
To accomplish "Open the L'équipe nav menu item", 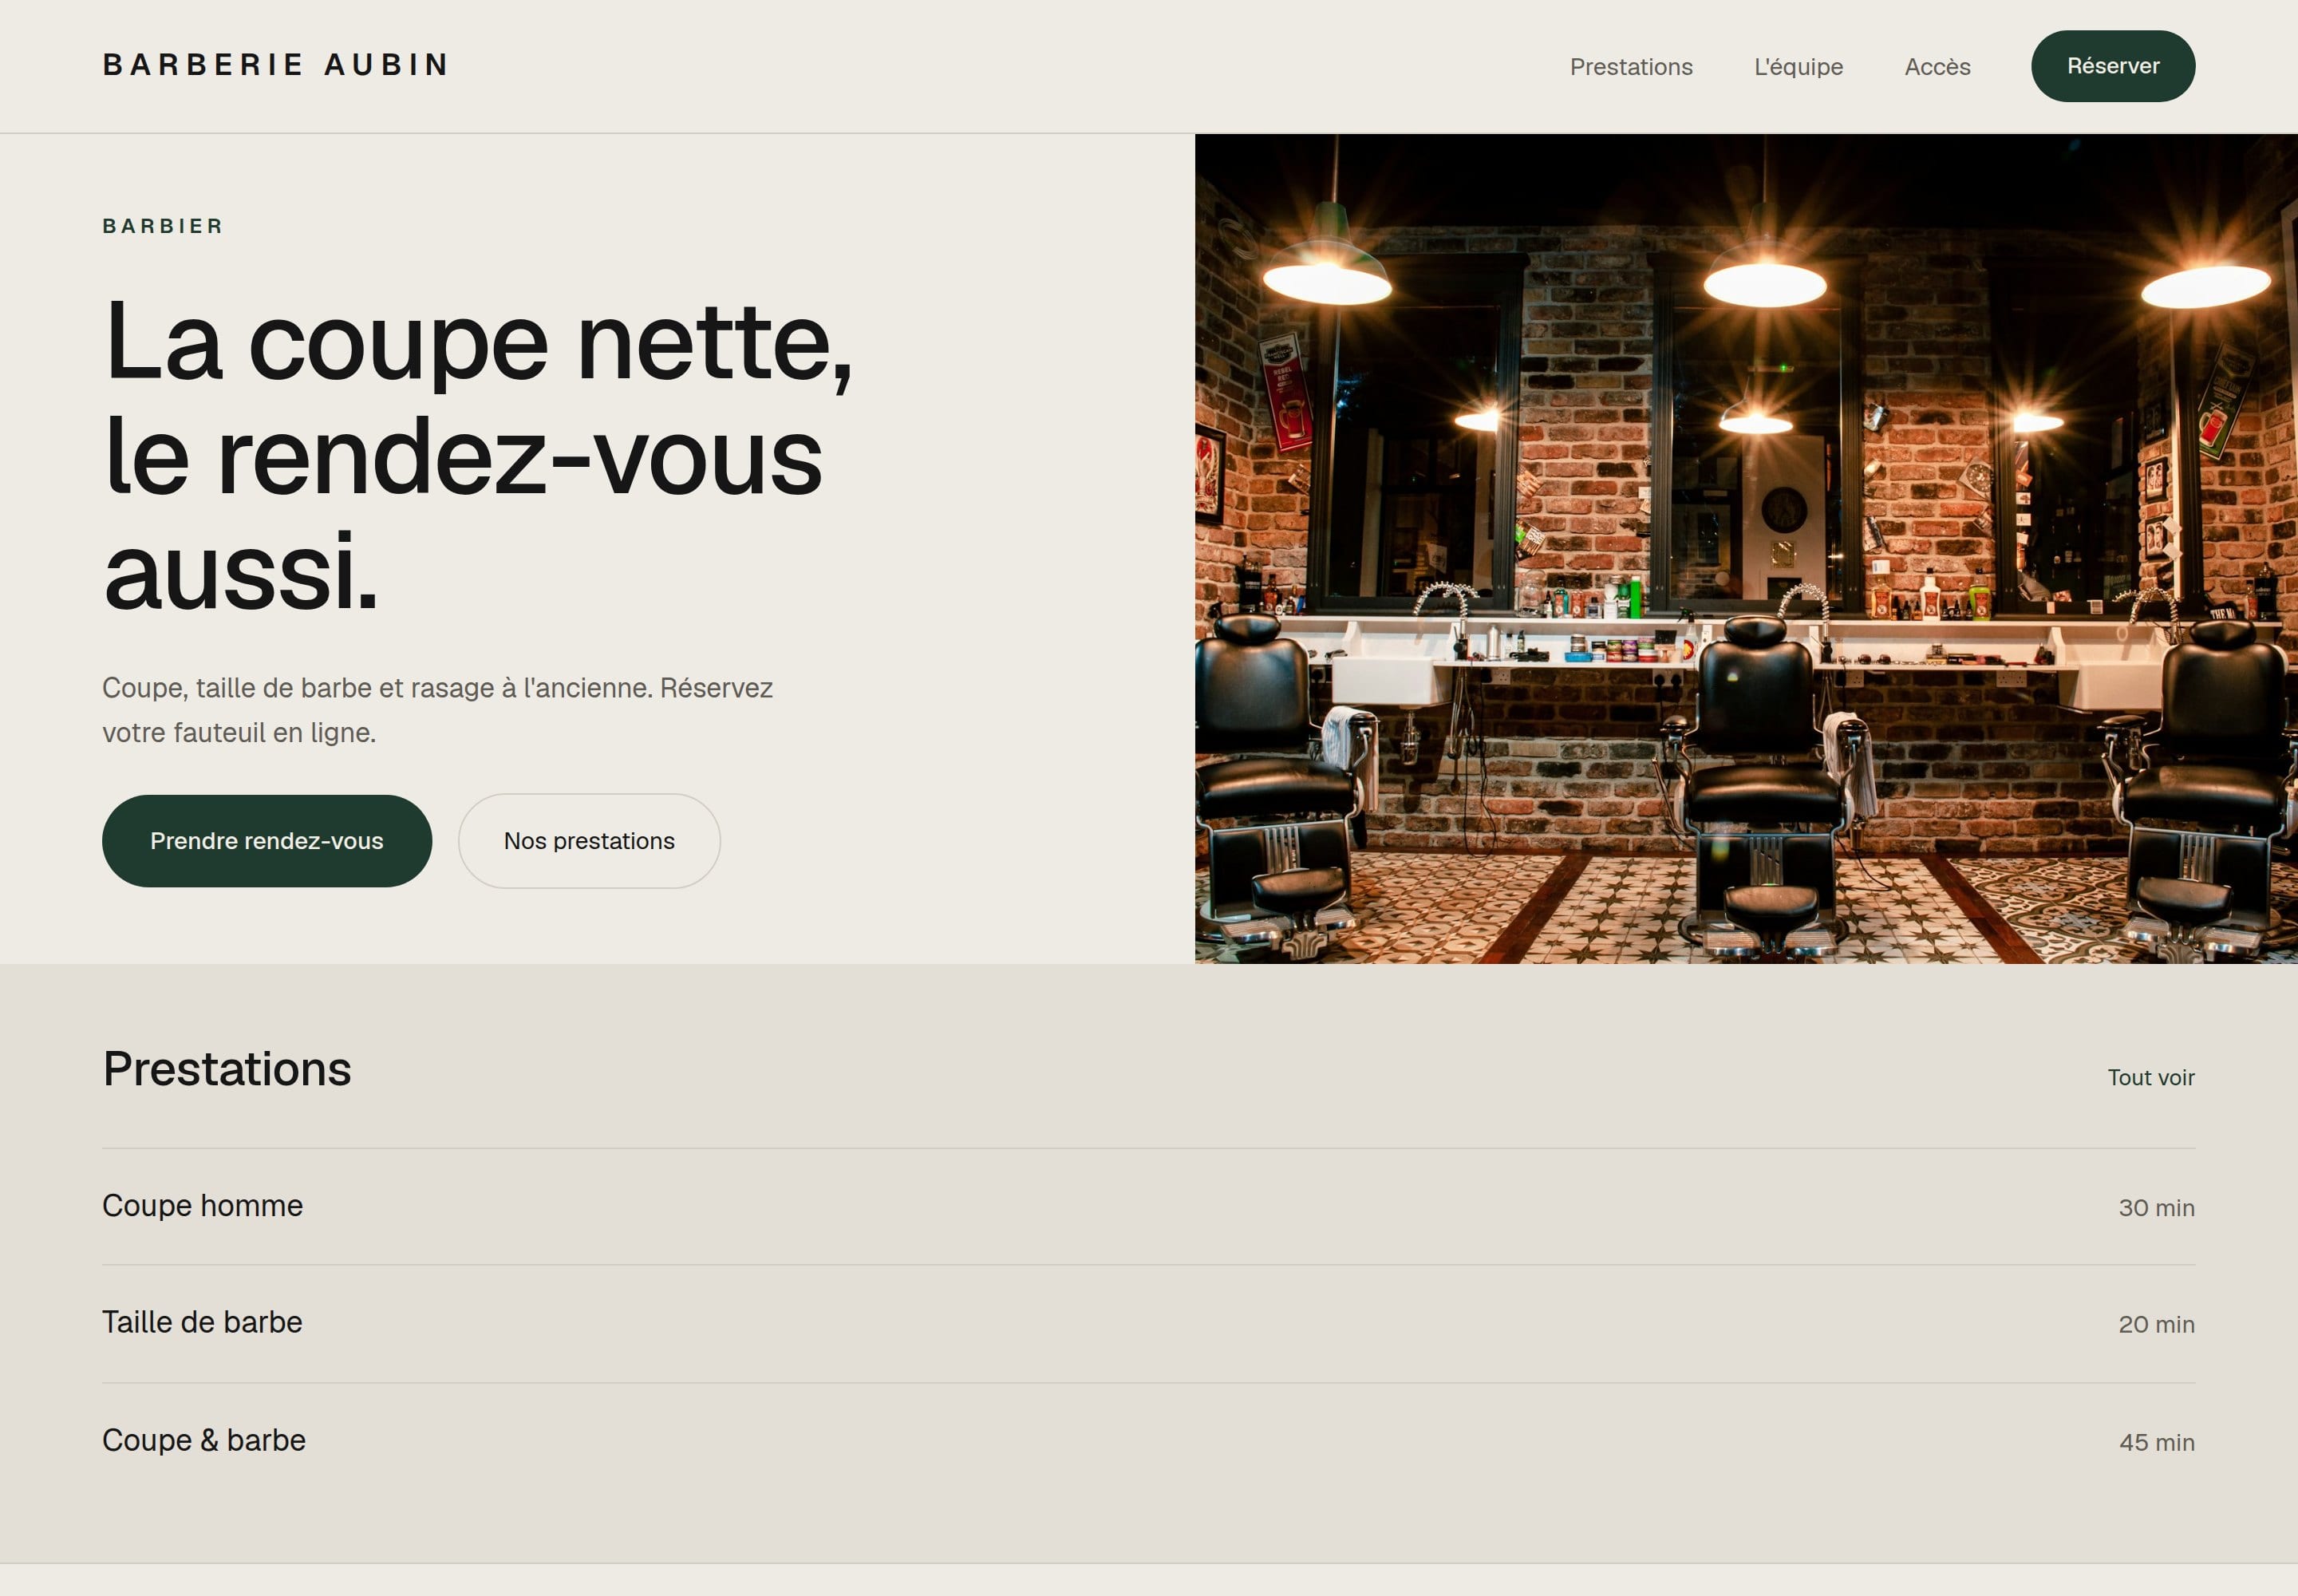I will tap(1798, 67).
